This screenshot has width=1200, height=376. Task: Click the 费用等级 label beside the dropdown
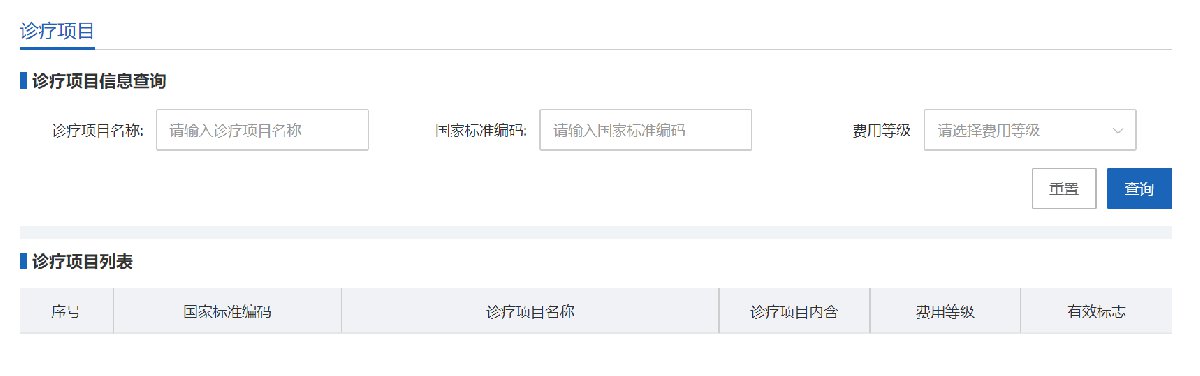point(881,130)
